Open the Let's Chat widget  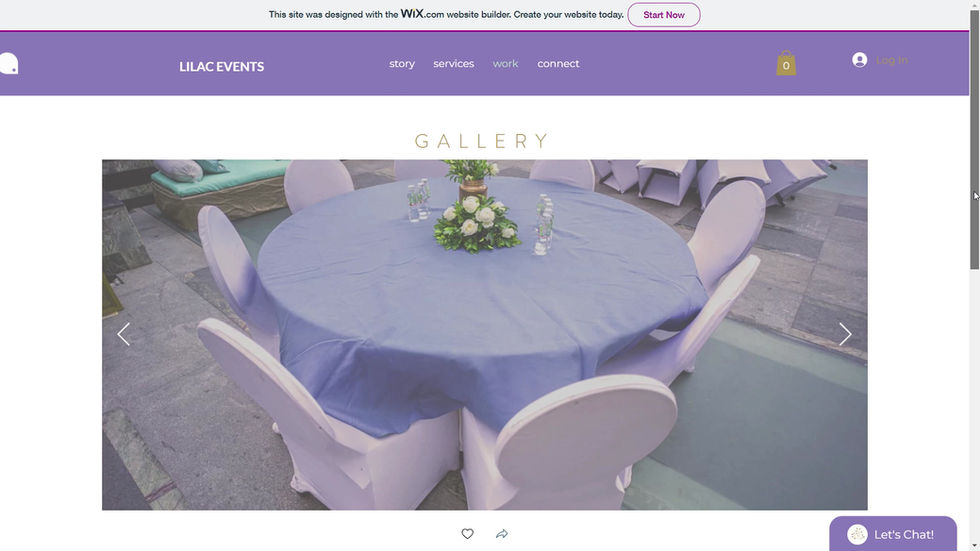(x=893, y=534)
